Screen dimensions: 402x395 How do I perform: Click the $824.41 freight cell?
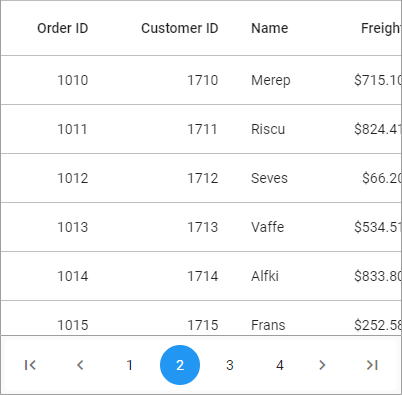click(x=378, y=129)
